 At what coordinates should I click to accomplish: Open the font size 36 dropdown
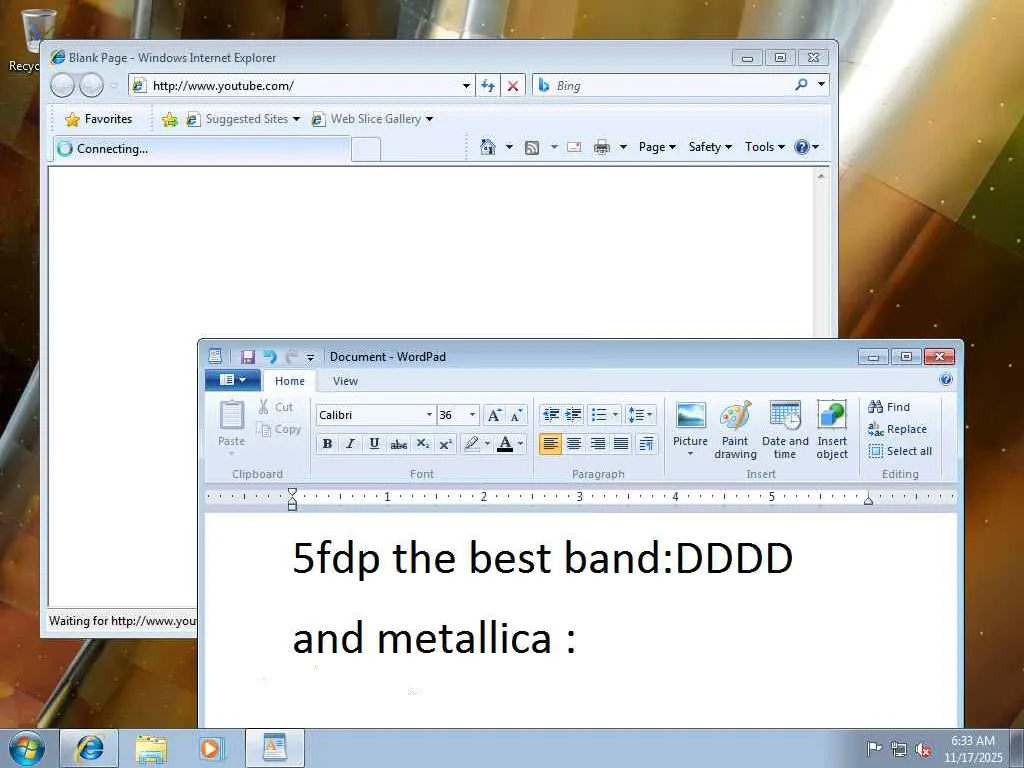pos(472,415)
